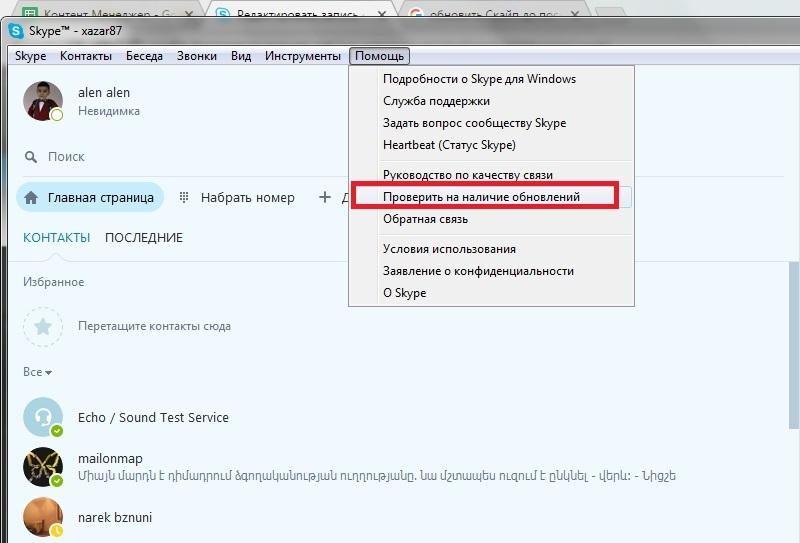
Task: Click the alen alen profile name
Action: (104, 93)
